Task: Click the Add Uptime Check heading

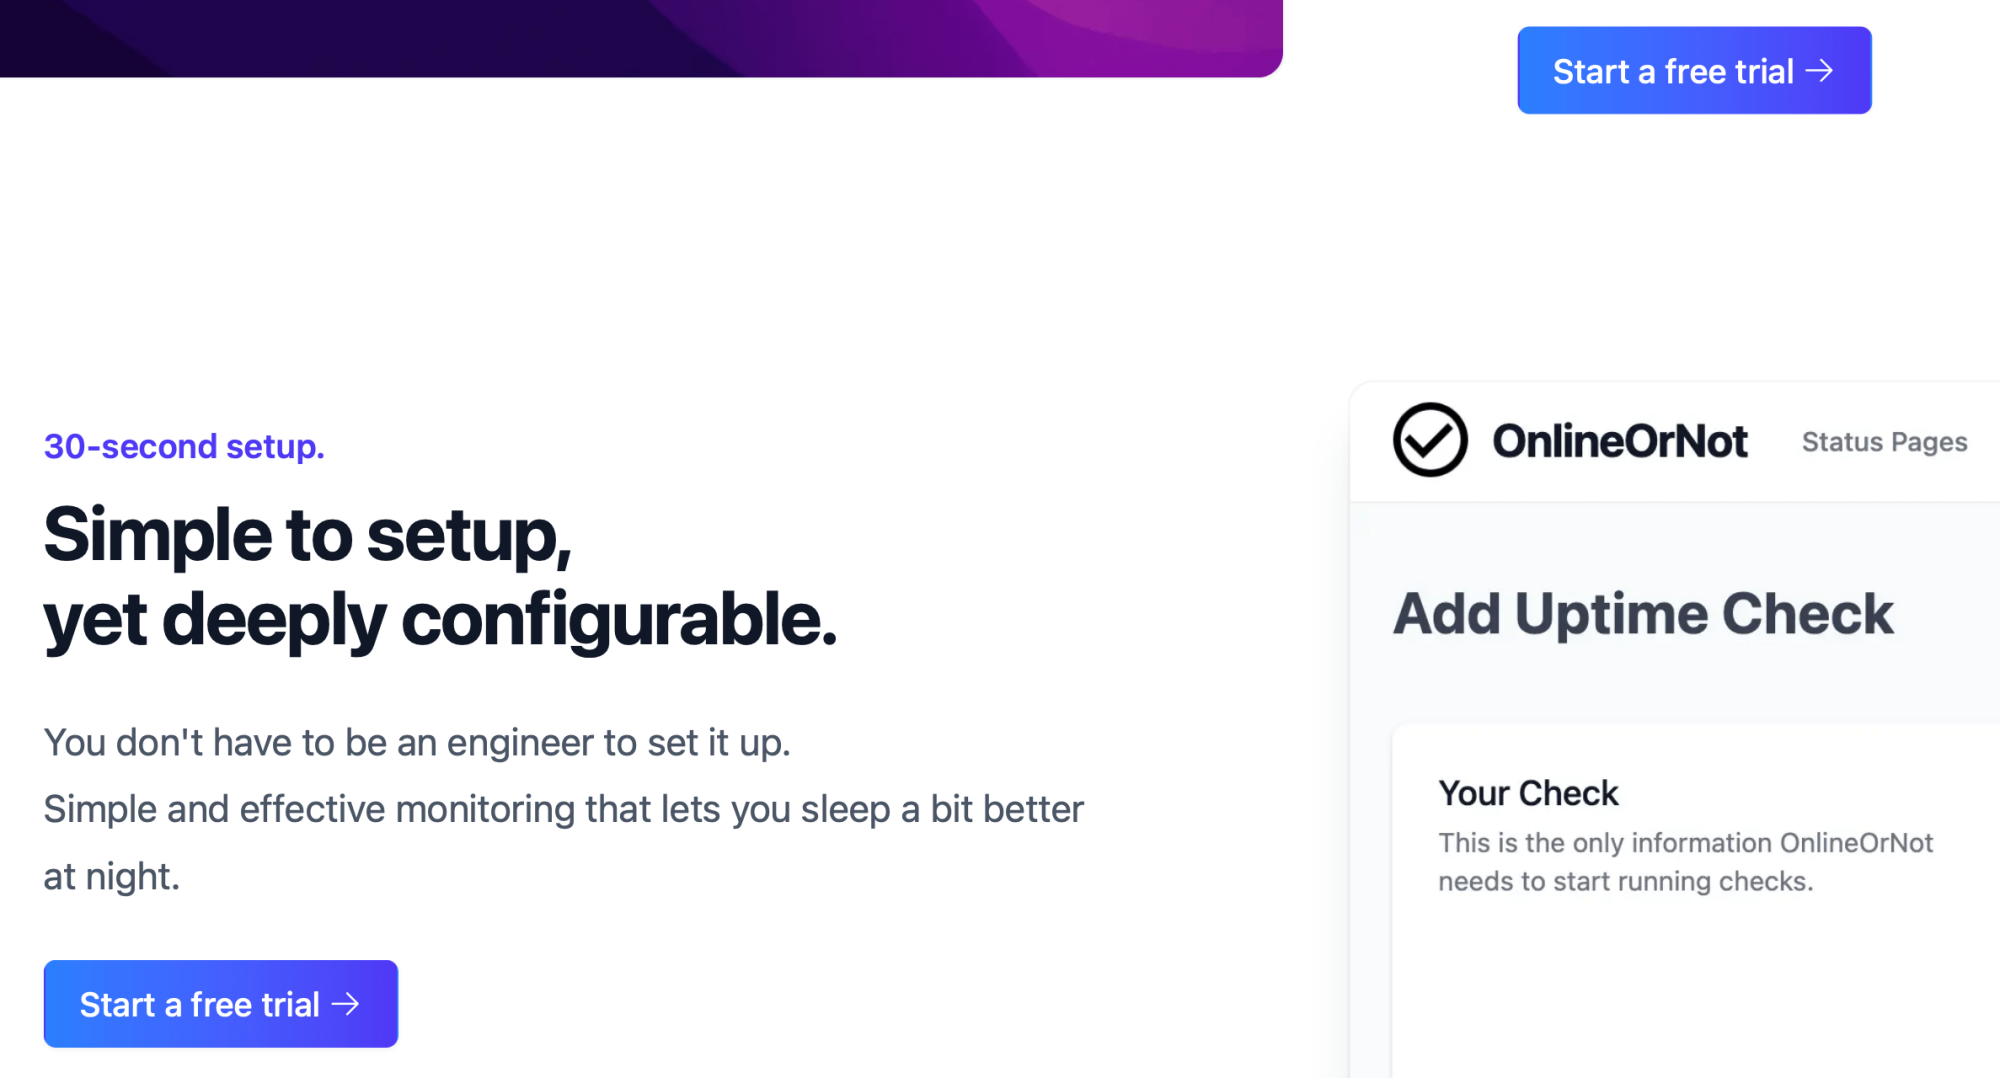Action: tap(1643, 613)
